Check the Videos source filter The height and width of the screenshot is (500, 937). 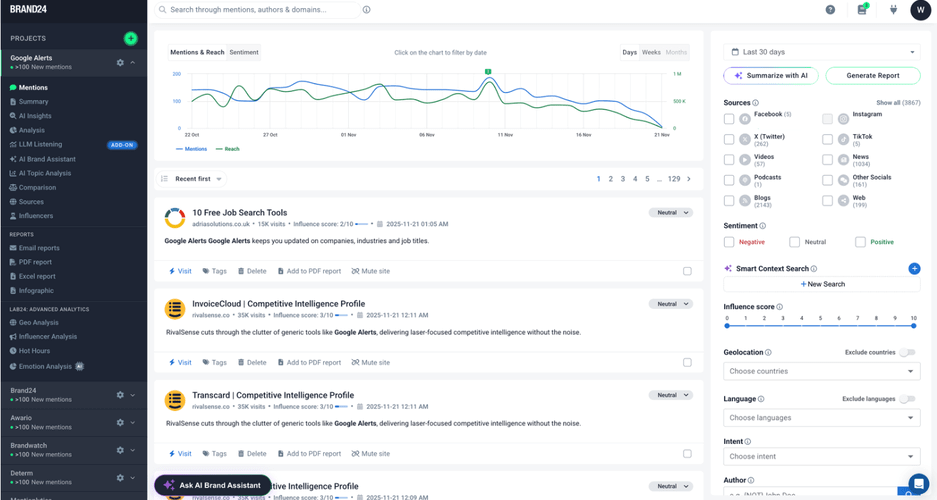(x=729, y=159)
